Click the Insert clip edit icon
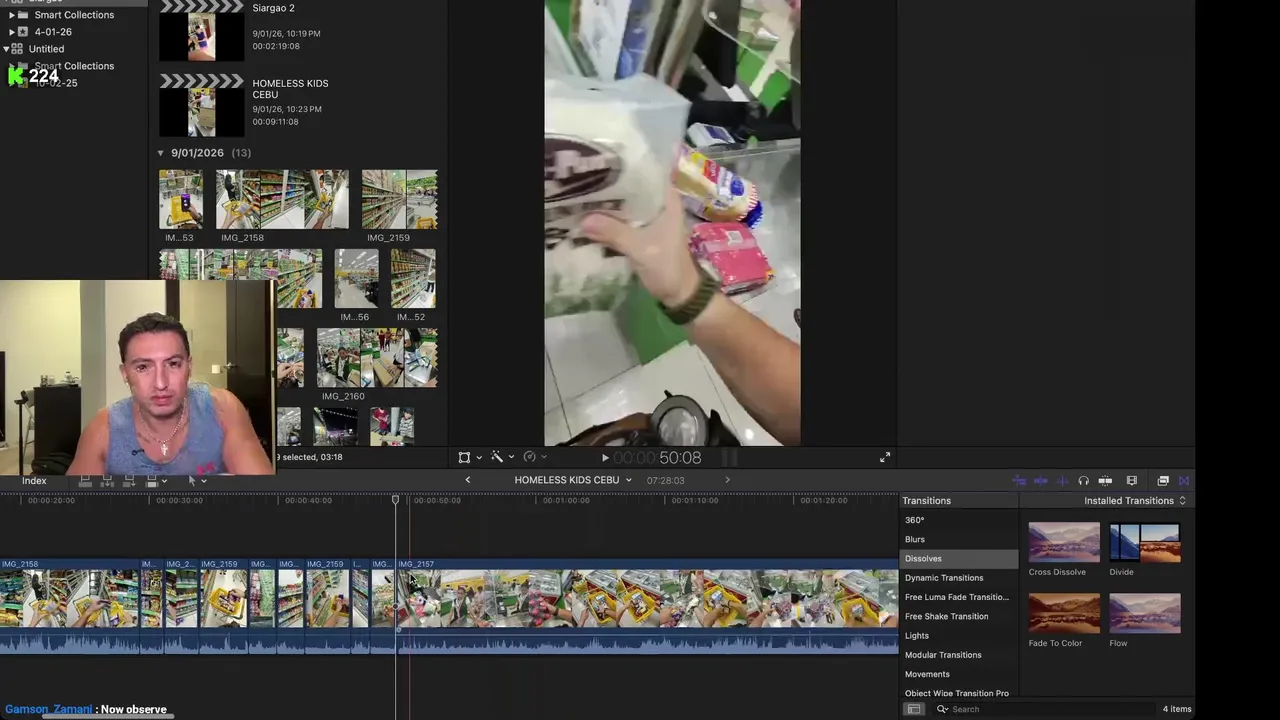Screen dimensions: 1280x720 click(107, 481)
